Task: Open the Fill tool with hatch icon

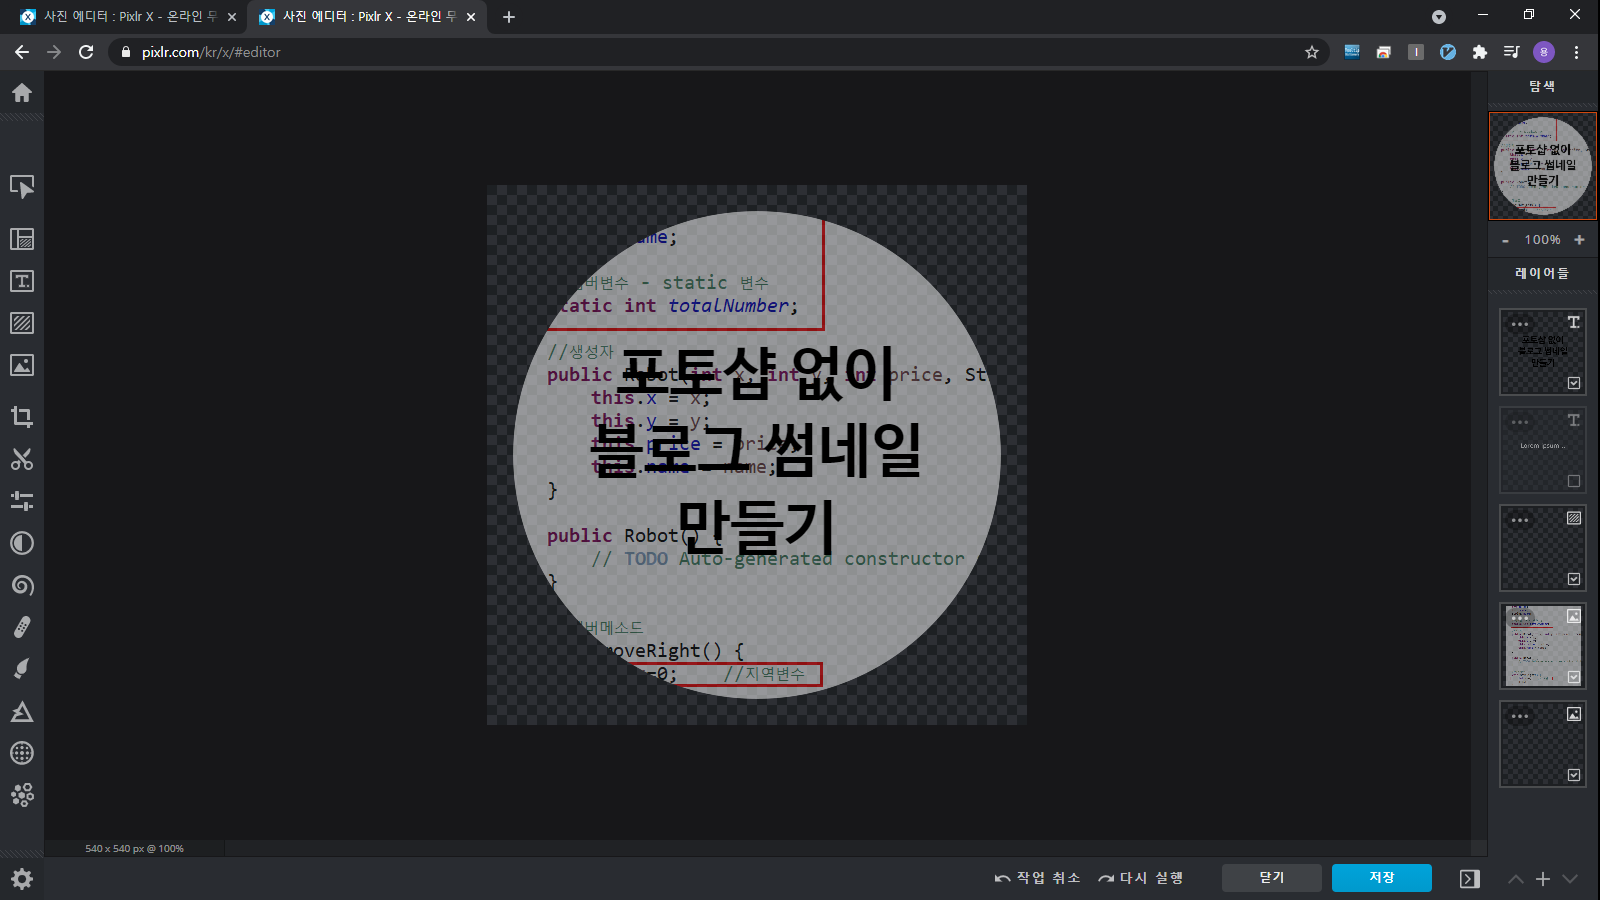Action: pos(22,323)
